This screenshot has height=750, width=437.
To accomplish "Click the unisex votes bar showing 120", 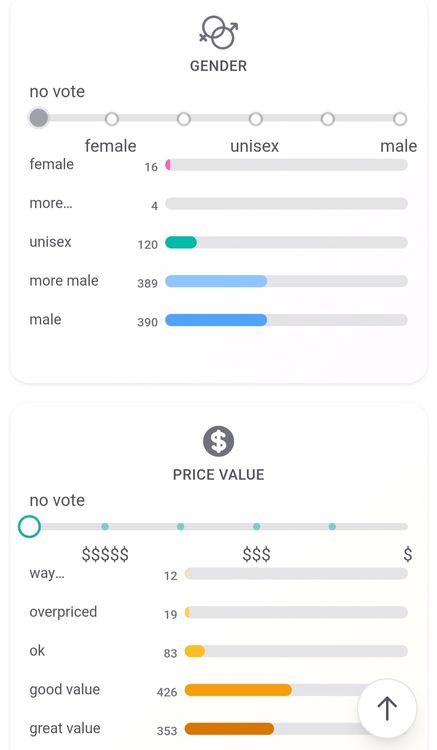I will tap(286, 243).
